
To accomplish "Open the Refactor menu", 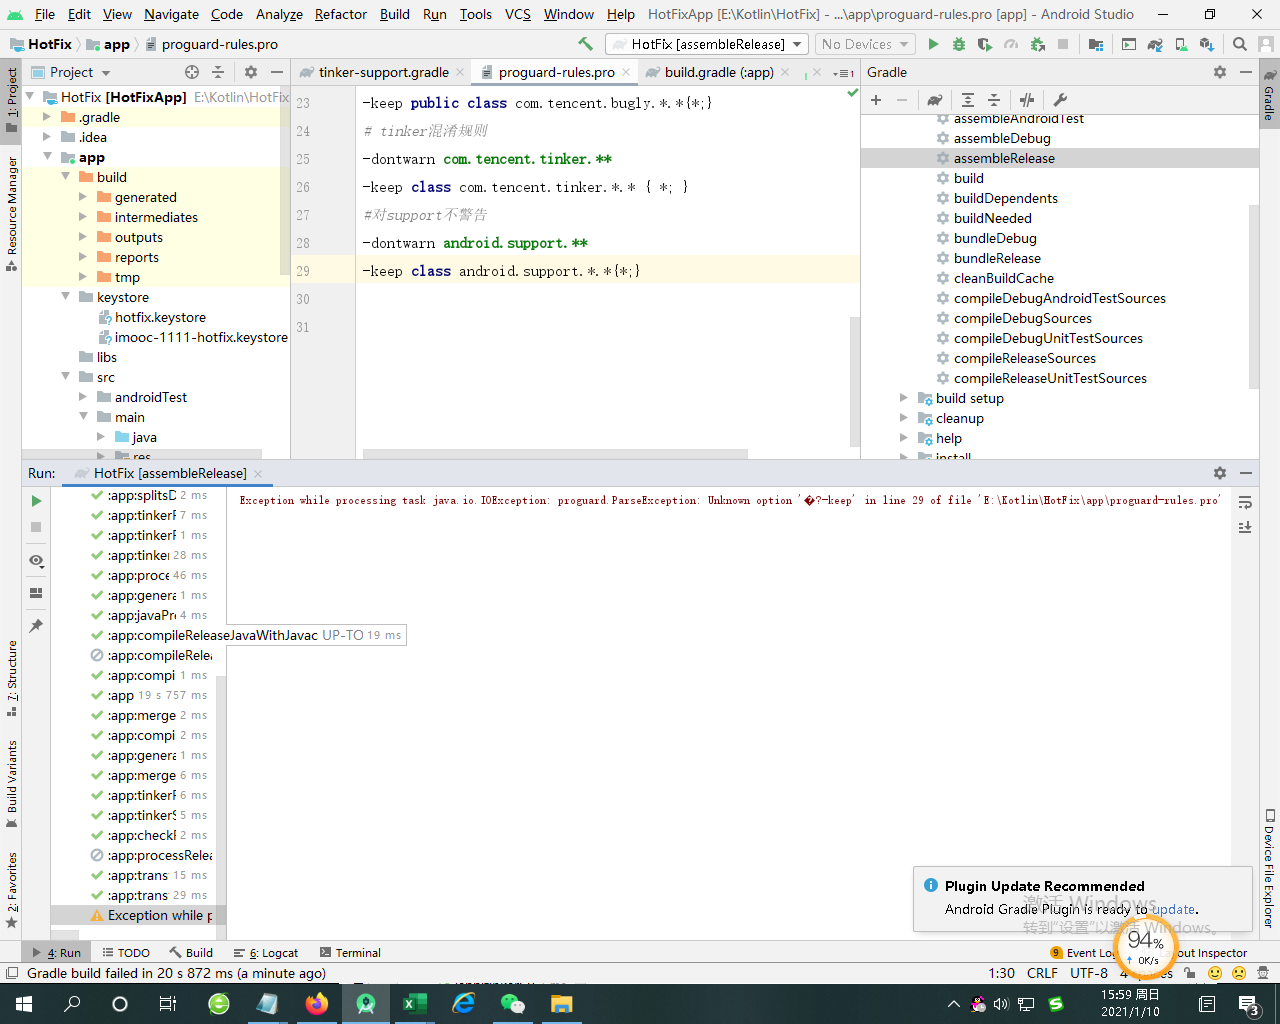I will 341,14.
